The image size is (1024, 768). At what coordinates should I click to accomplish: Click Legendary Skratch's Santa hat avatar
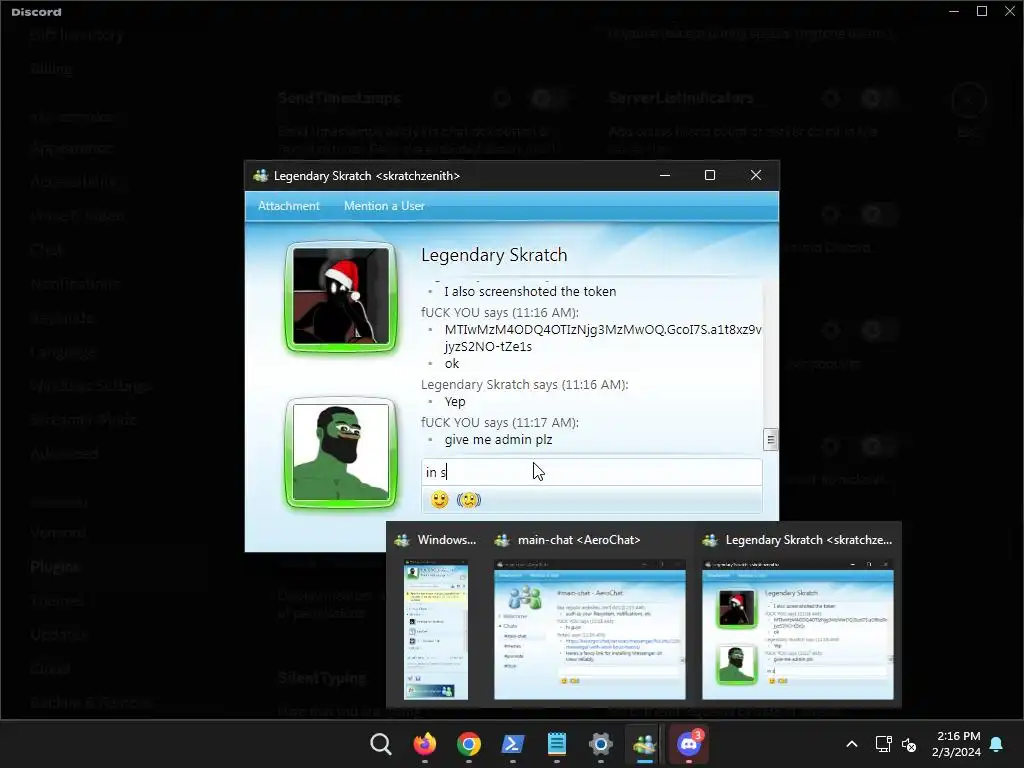(340, 296)
